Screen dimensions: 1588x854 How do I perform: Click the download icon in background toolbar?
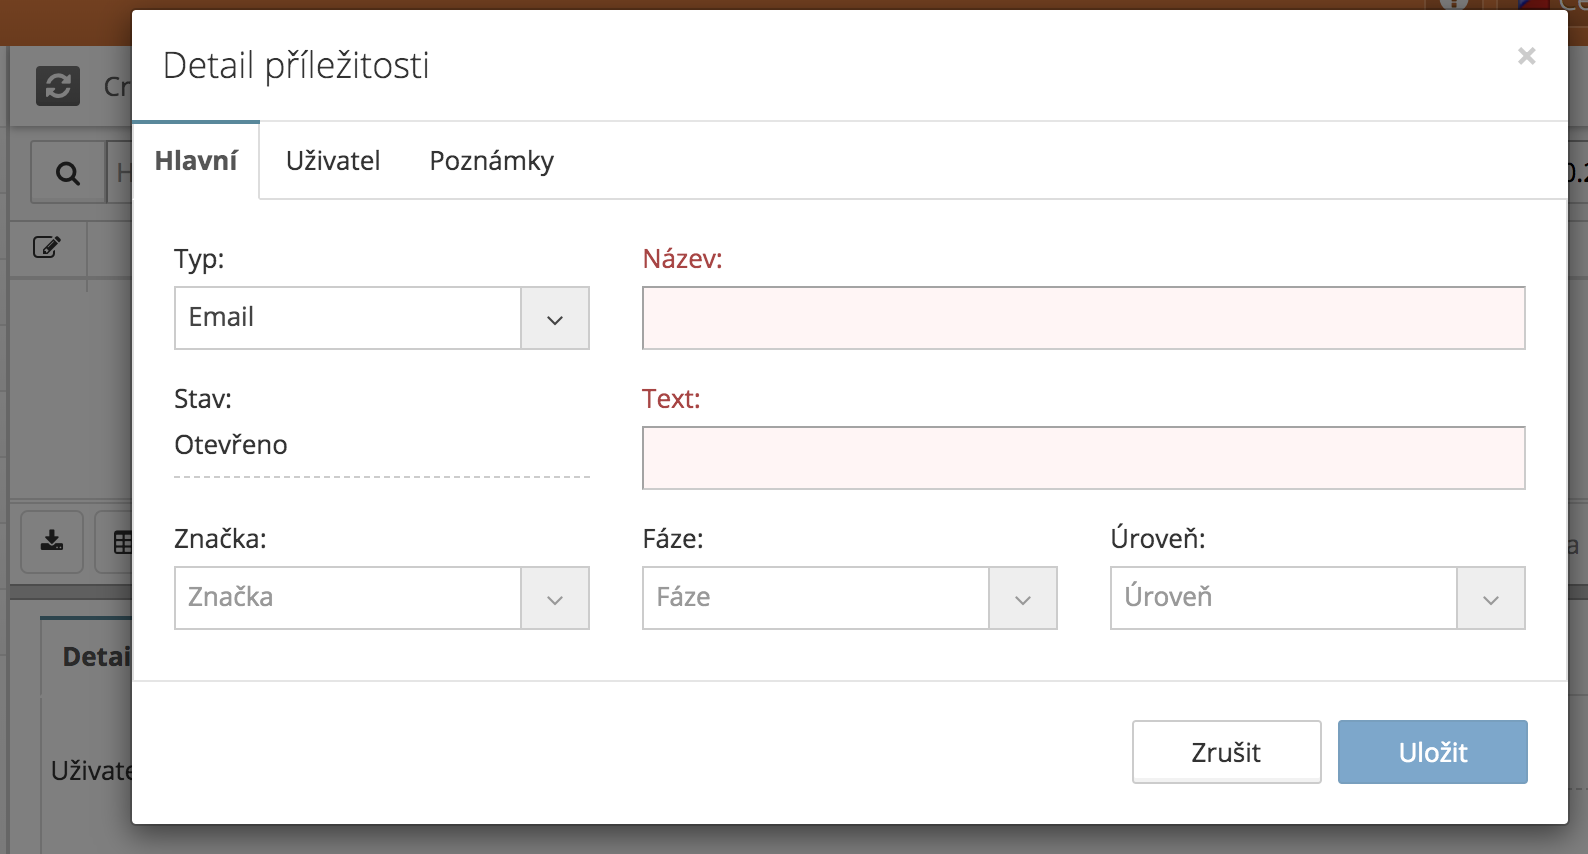pos(52,542)
